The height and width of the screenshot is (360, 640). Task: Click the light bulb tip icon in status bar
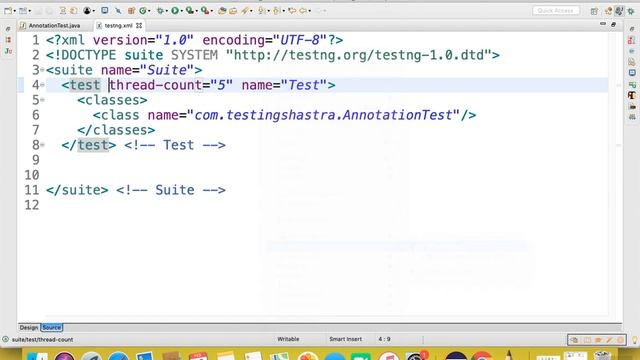635,340
